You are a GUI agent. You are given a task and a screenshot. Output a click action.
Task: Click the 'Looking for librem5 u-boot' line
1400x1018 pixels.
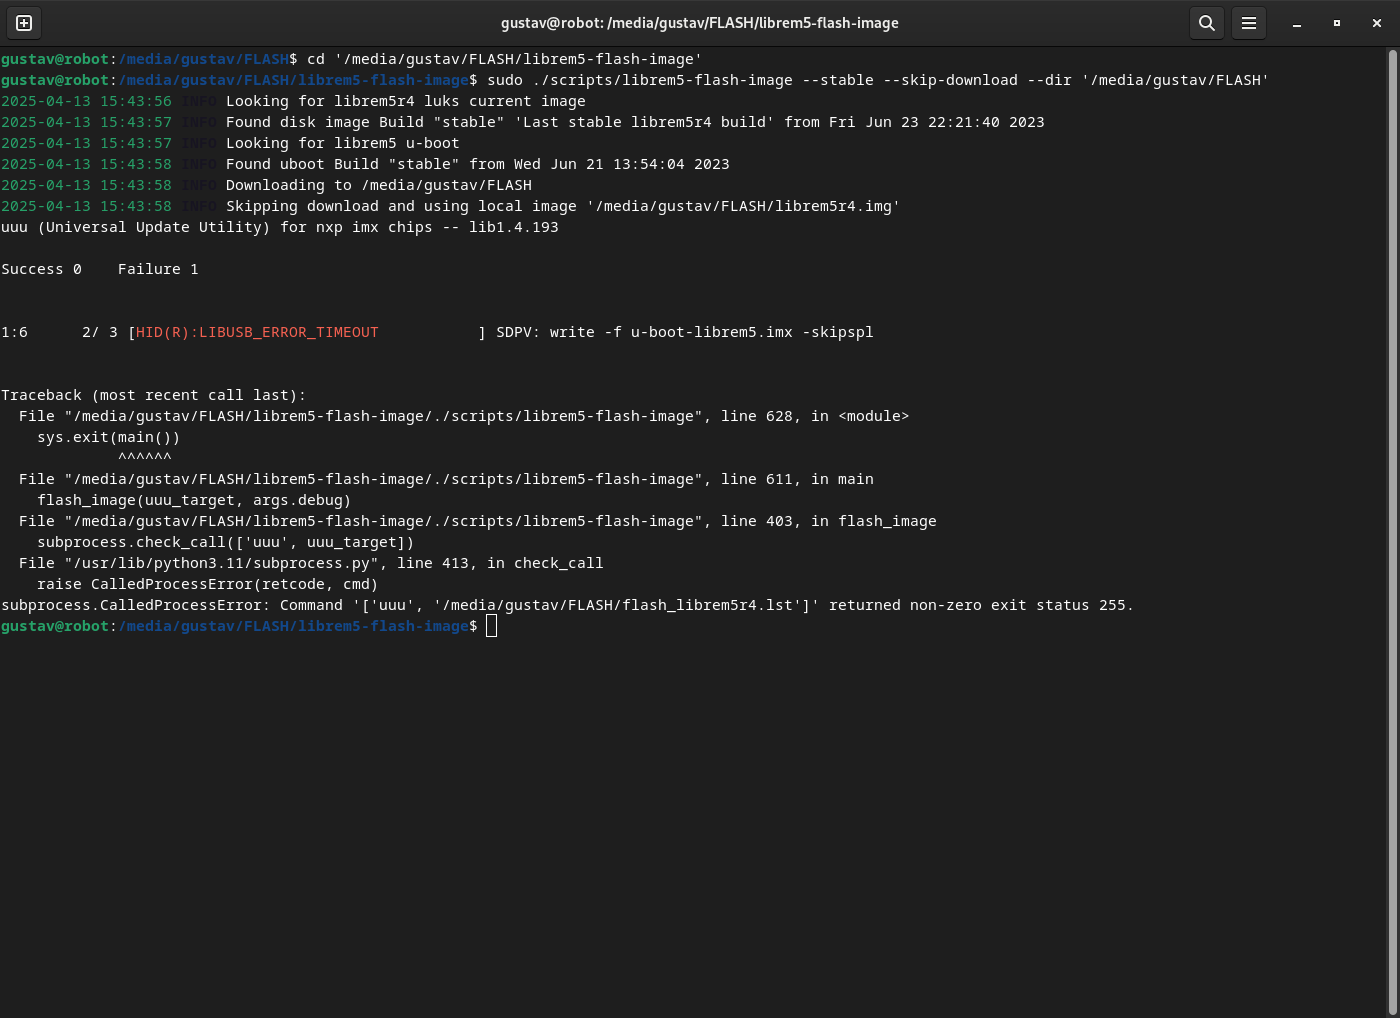343,143
